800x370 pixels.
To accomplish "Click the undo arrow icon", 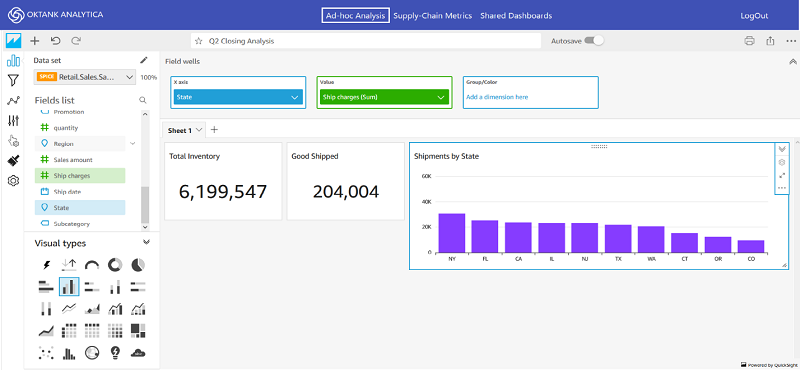I will click(x=55, y=41).
